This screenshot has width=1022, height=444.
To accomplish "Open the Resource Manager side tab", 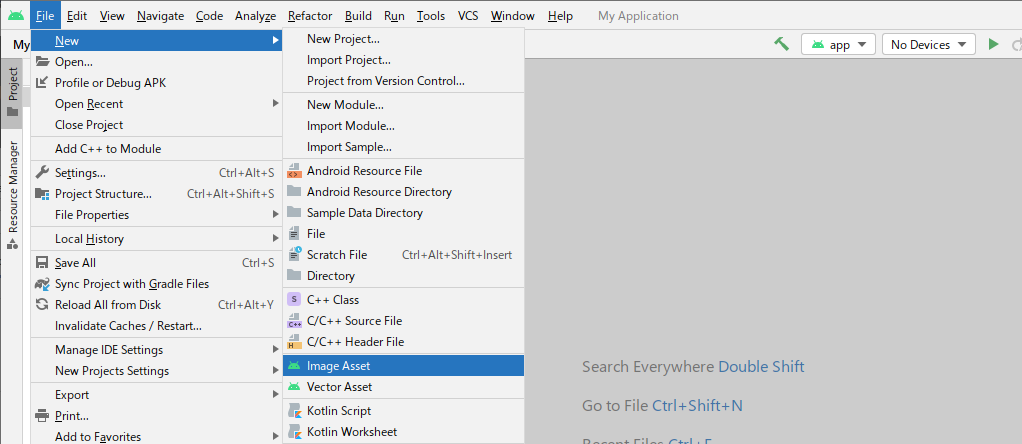I will click(12, 194).
